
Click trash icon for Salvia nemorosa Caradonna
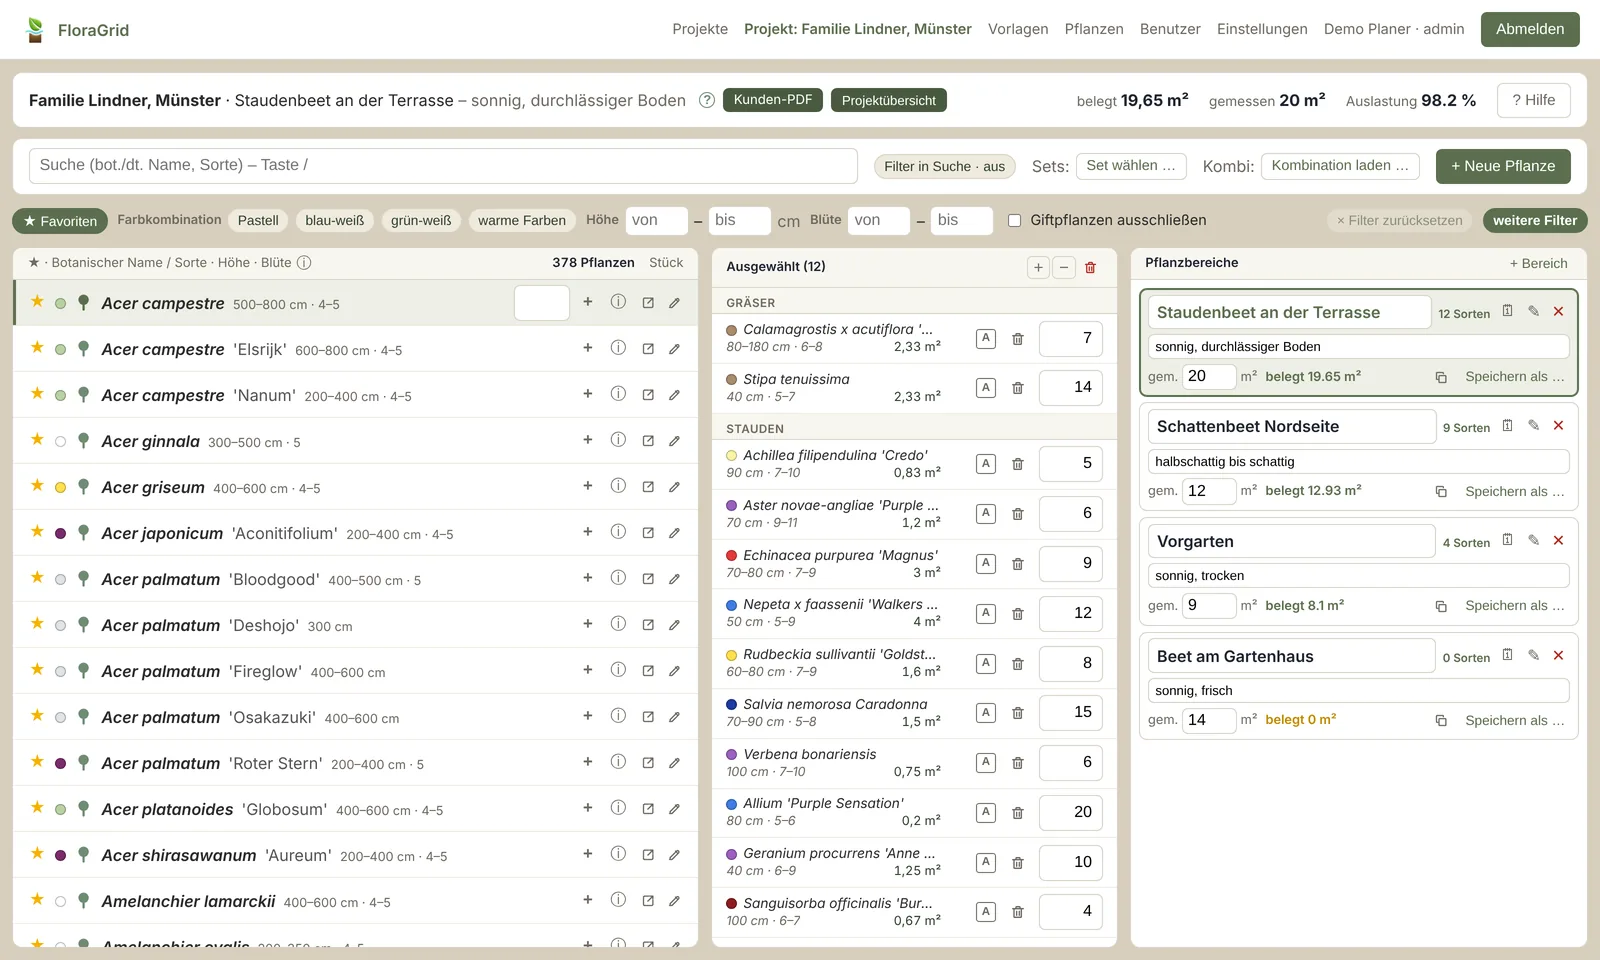click(1018, 713)
